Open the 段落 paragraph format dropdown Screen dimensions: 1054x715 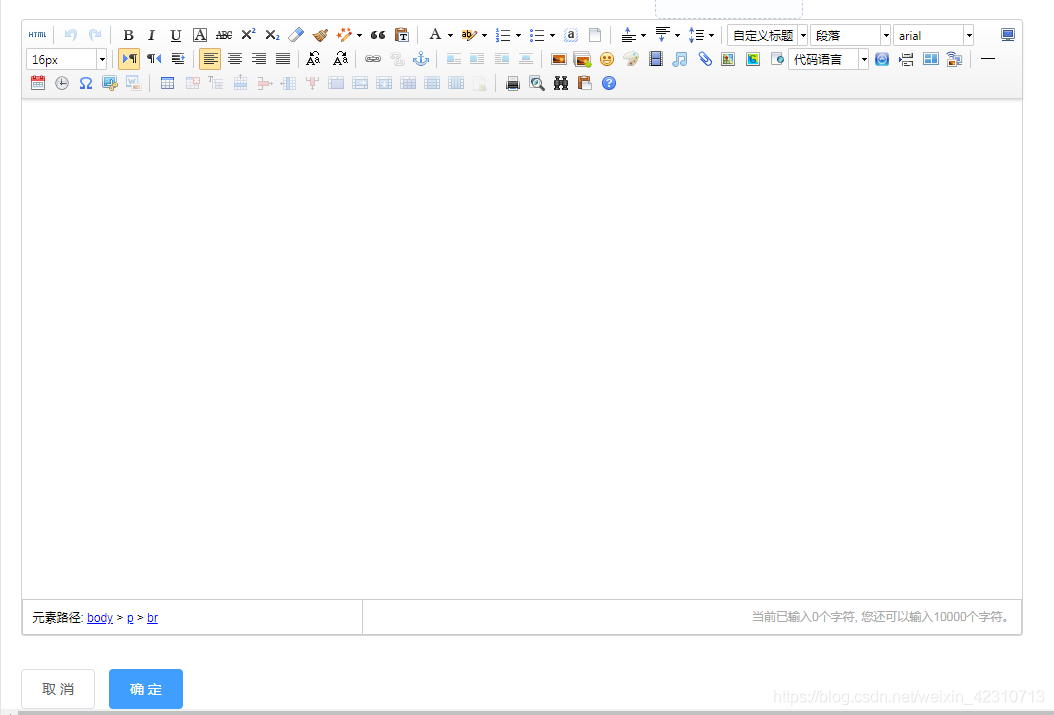pyautogui.click(x=850, y=35)
